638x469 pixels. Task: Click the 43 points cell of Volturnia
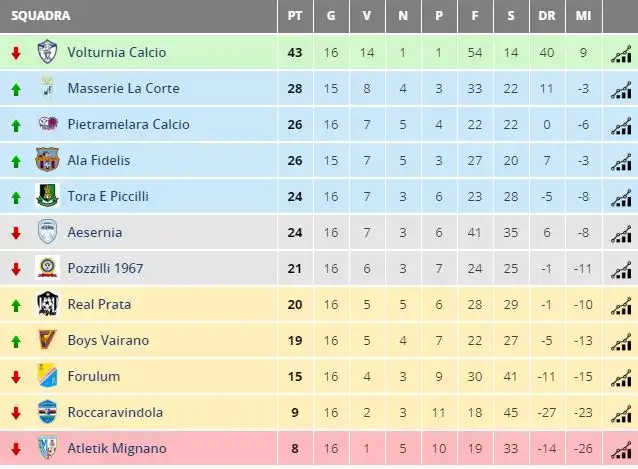click(x=295, y=52)
